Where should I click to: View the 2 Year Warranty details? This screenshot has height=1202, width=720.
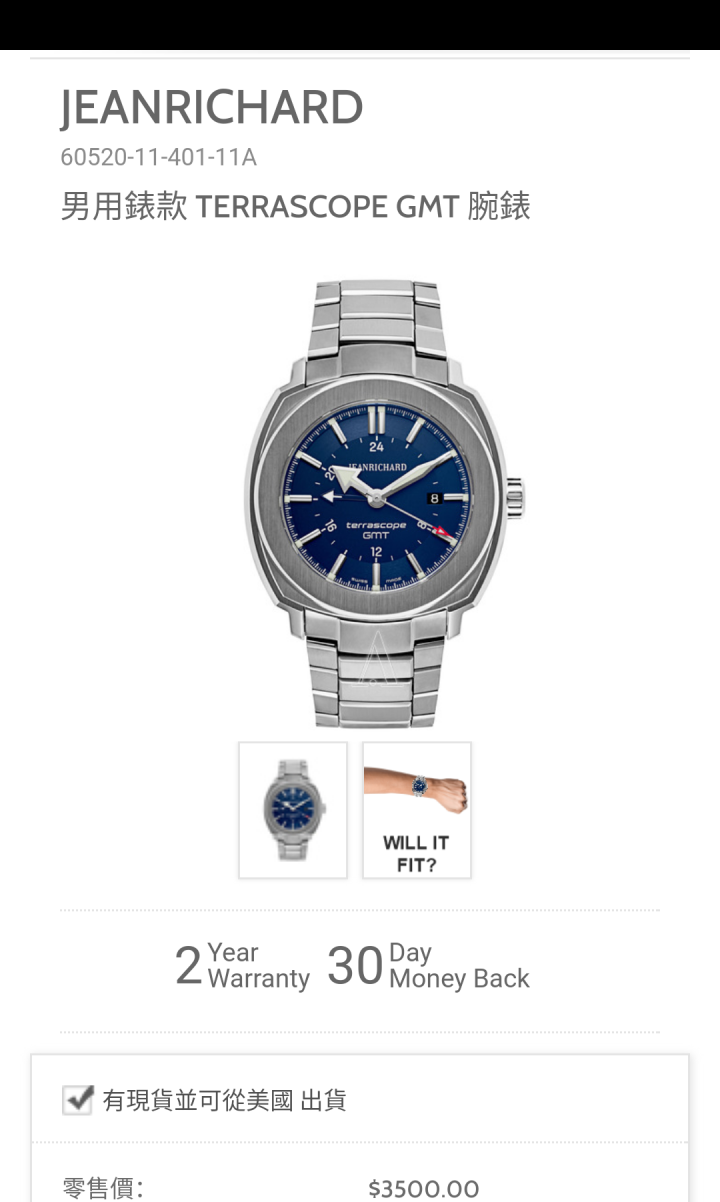(242, 965)
